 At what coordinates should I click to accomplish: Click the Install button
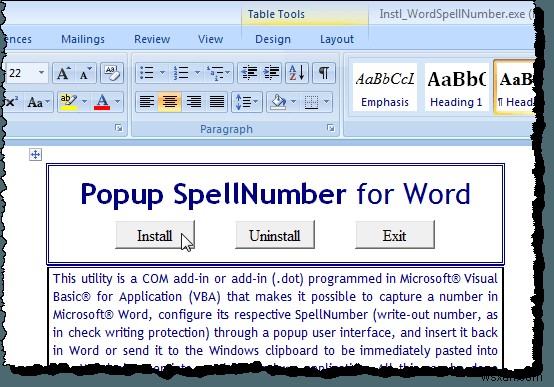pyautogui.click(x=155, y=235)
